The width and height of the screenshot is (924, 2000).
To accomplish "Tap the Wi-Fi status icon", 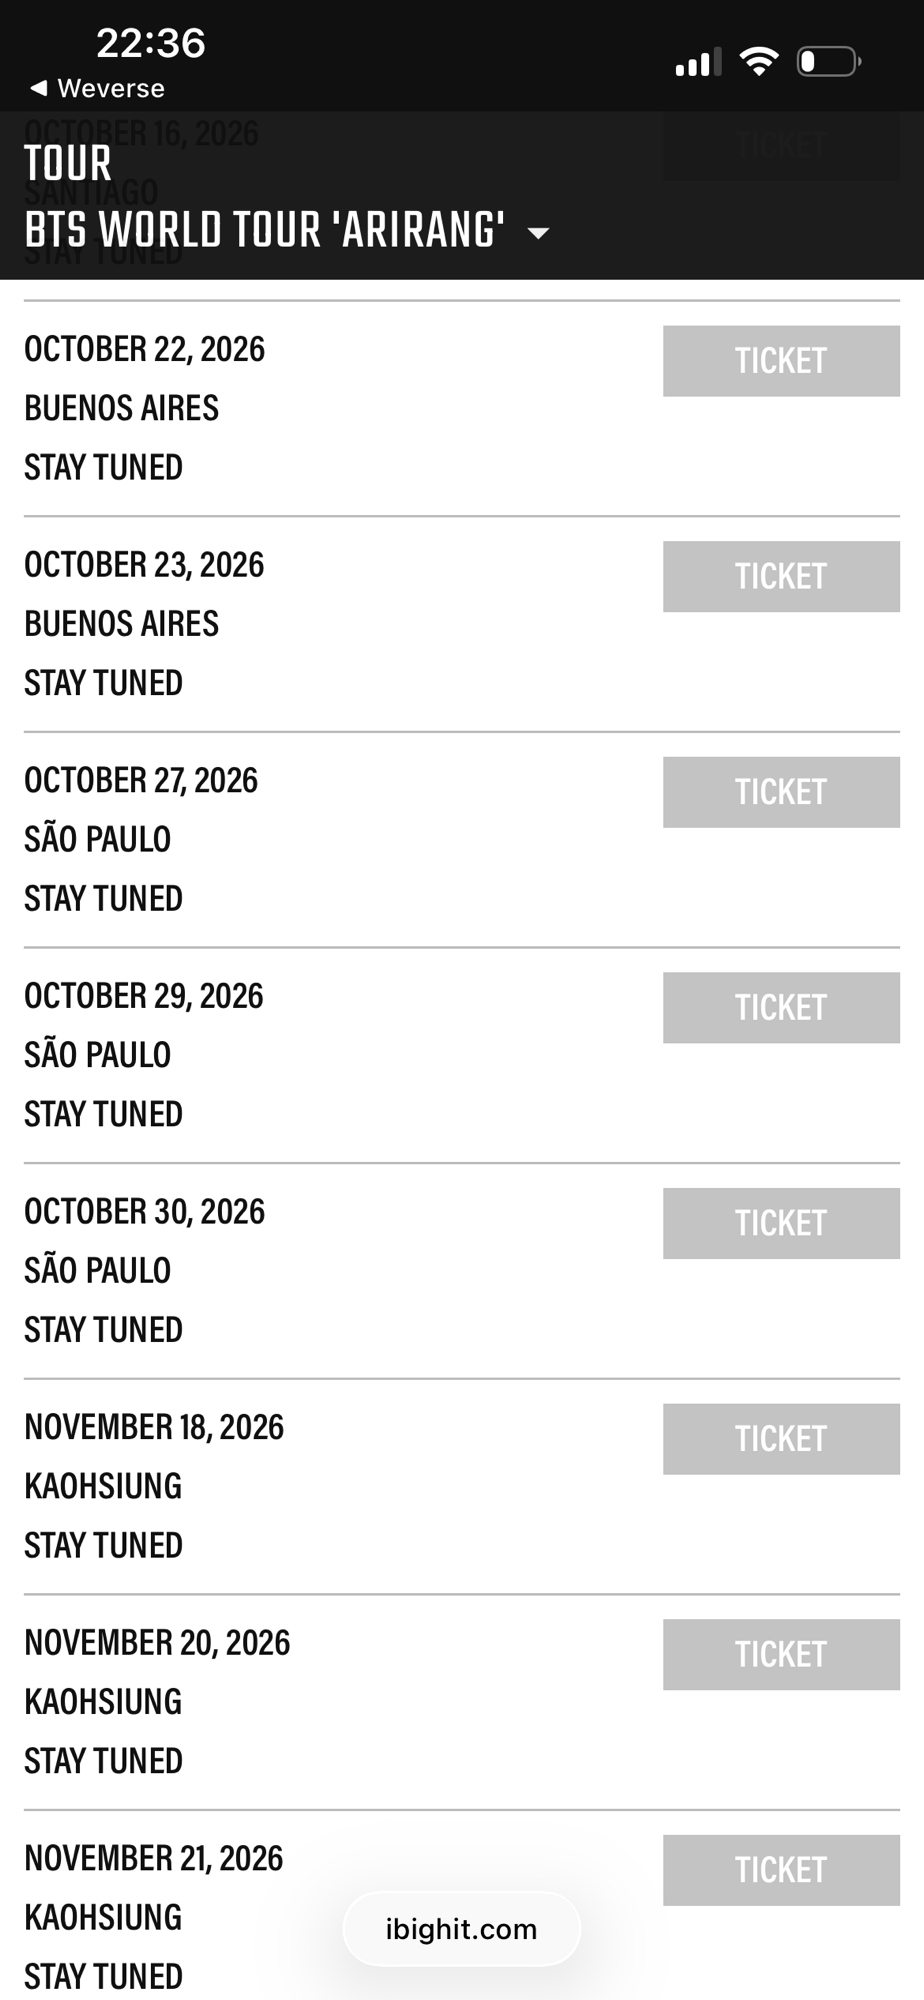I will [759, 62].
